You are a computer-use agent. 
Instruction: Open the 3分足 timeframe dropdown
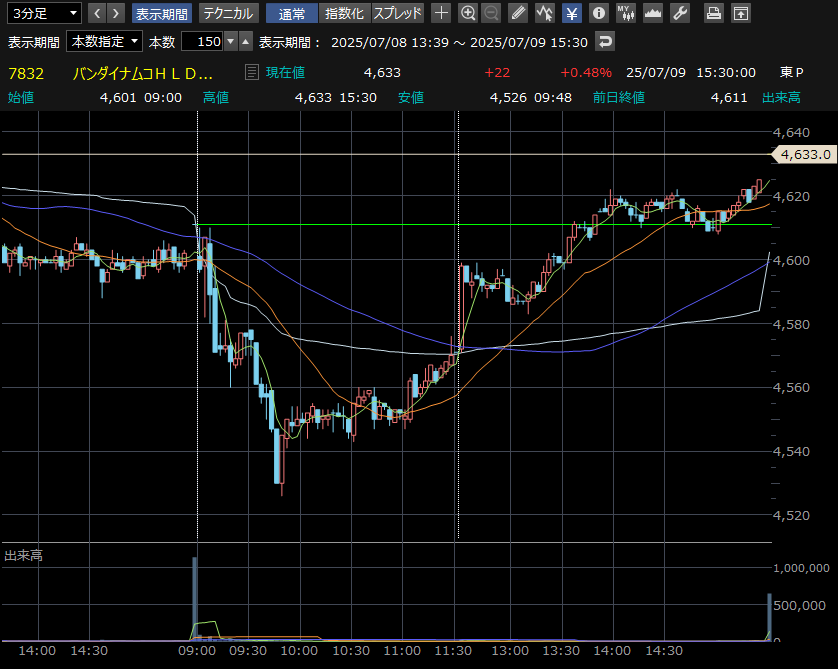click(42, 13)
